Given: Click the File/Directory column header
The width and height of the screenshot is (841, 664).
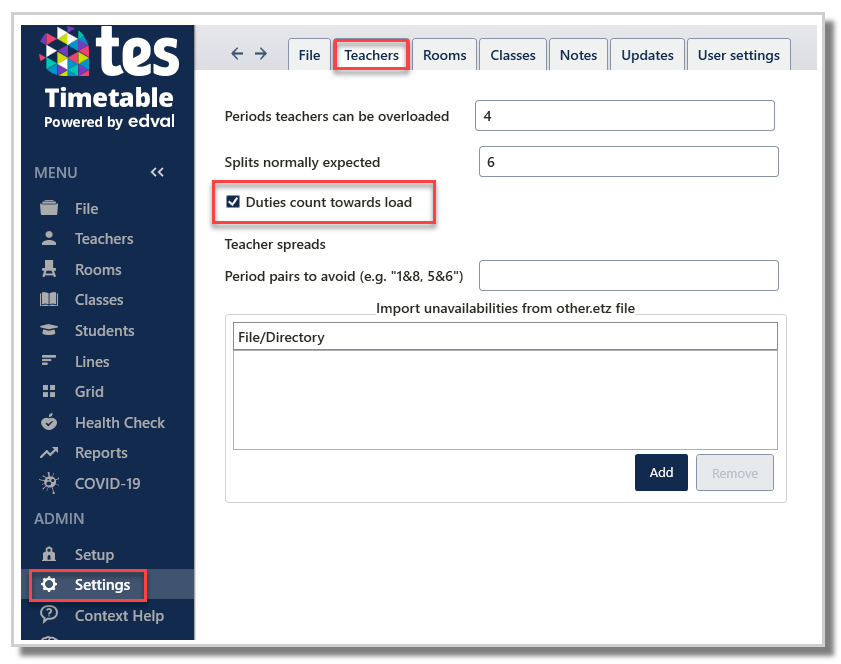Looking at the screenshot, I should pos(505,337).
